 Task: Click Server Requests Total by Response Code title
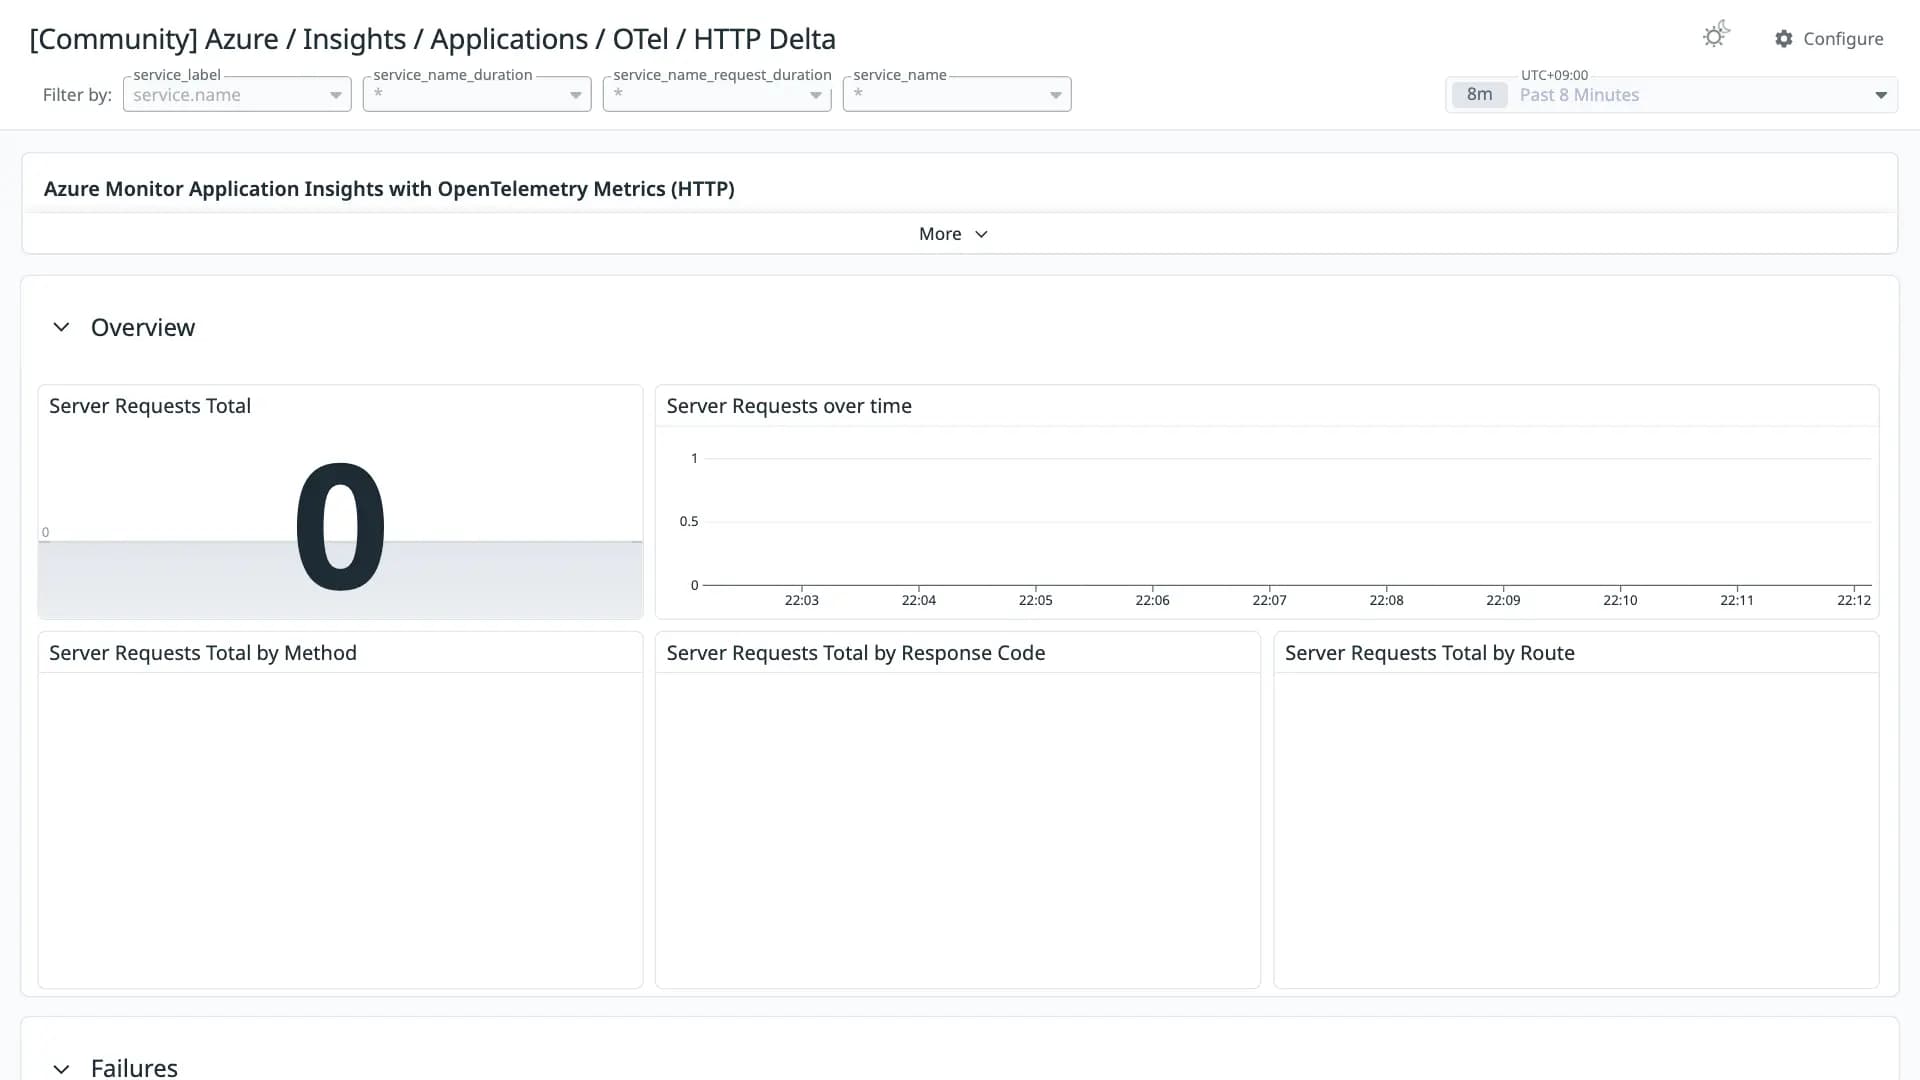(856, 653)
